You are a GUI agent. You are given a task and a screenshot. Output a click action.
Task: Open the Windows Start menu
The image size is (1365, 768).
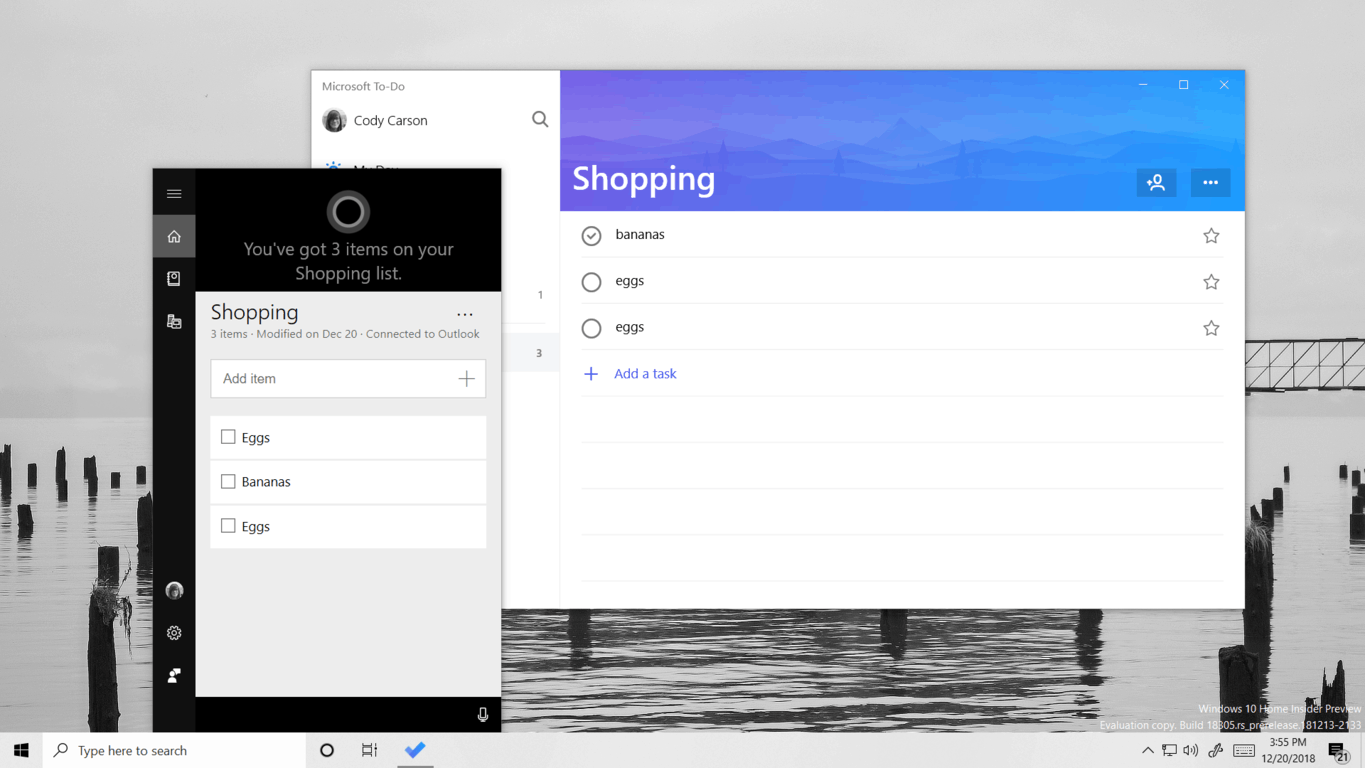tap(21, 750)
